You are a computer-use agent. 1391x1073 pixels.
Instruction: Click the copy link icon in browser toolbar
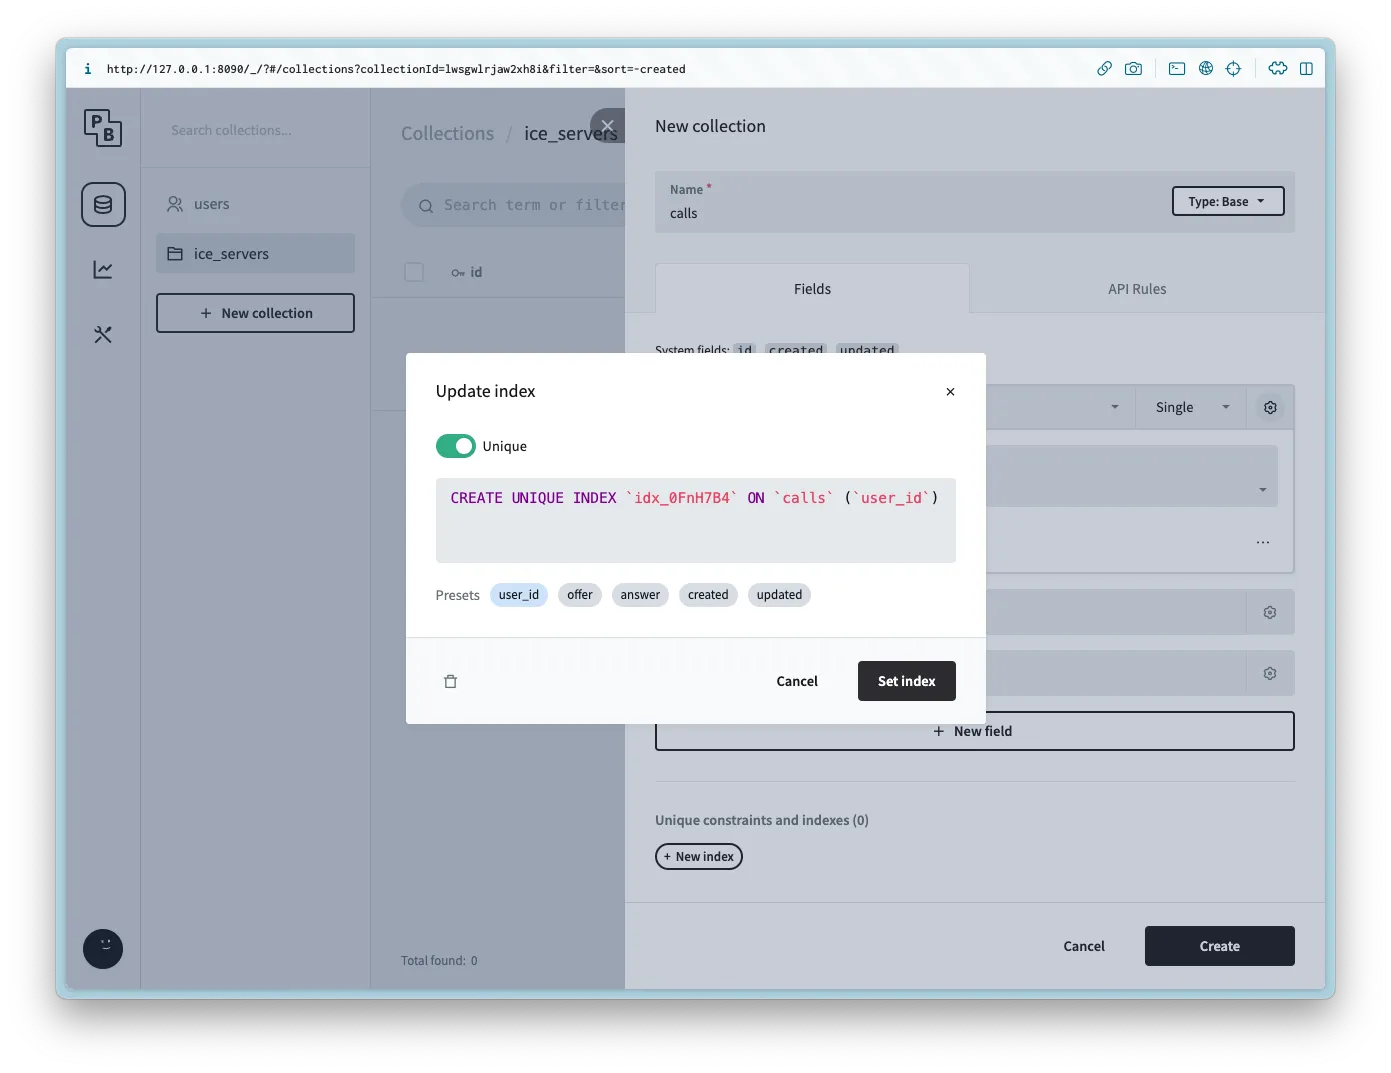[1104, 69]
